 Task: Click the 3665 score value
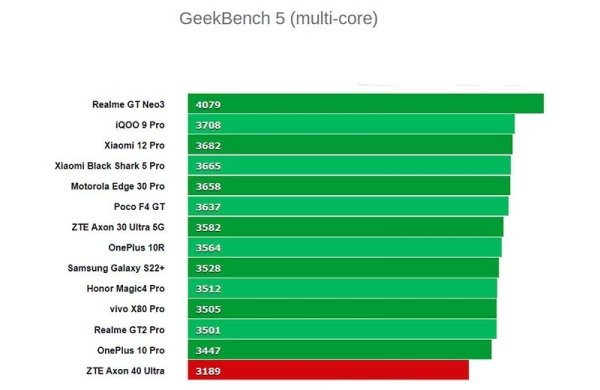[208, 166]
